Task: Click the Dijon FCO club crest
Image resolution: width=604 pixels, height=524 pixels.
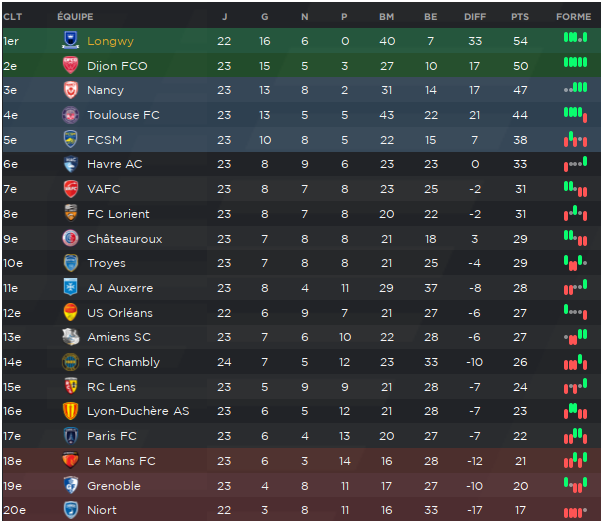Action: 70,65
